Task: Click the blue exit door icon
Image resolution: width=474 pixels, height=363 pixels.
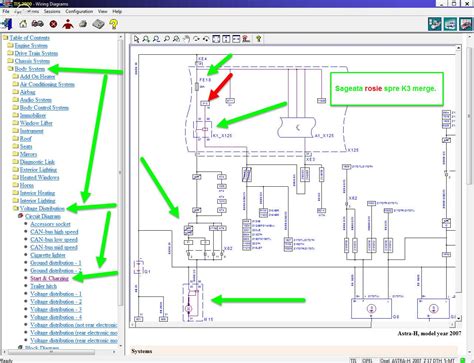Action: pyautogui.click(x=7, y=24)
